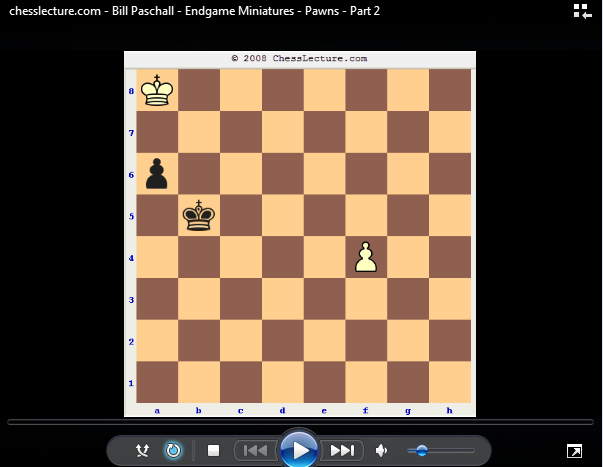
Task: Skip to the next track
Action: pos(342,450)
